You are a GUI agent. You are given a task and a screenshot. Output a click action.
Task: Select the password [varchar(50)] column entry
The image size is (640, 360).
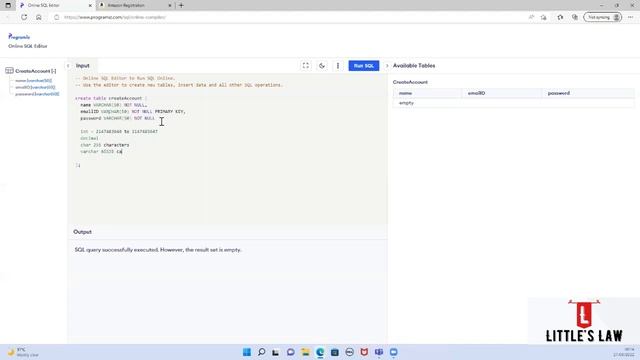tap(37, 94)
